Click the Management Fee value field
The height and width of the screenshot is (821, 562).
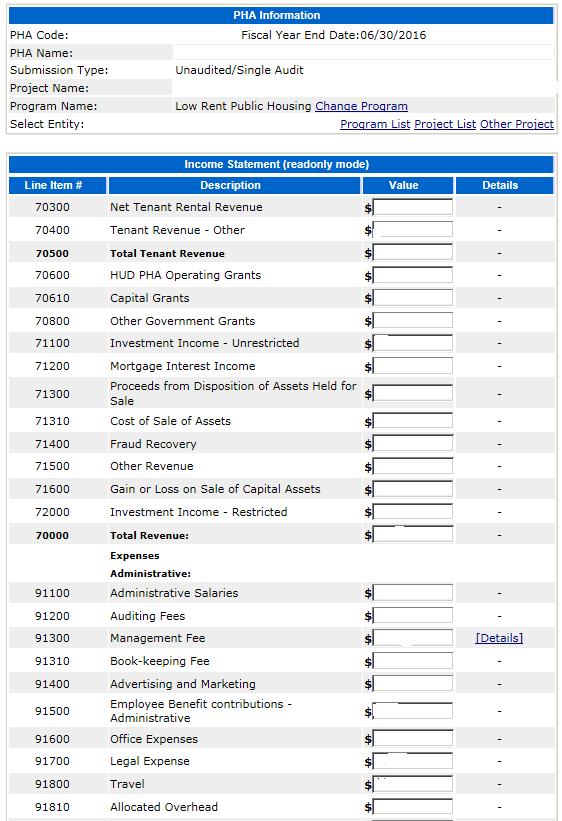[x=413, y=638]
